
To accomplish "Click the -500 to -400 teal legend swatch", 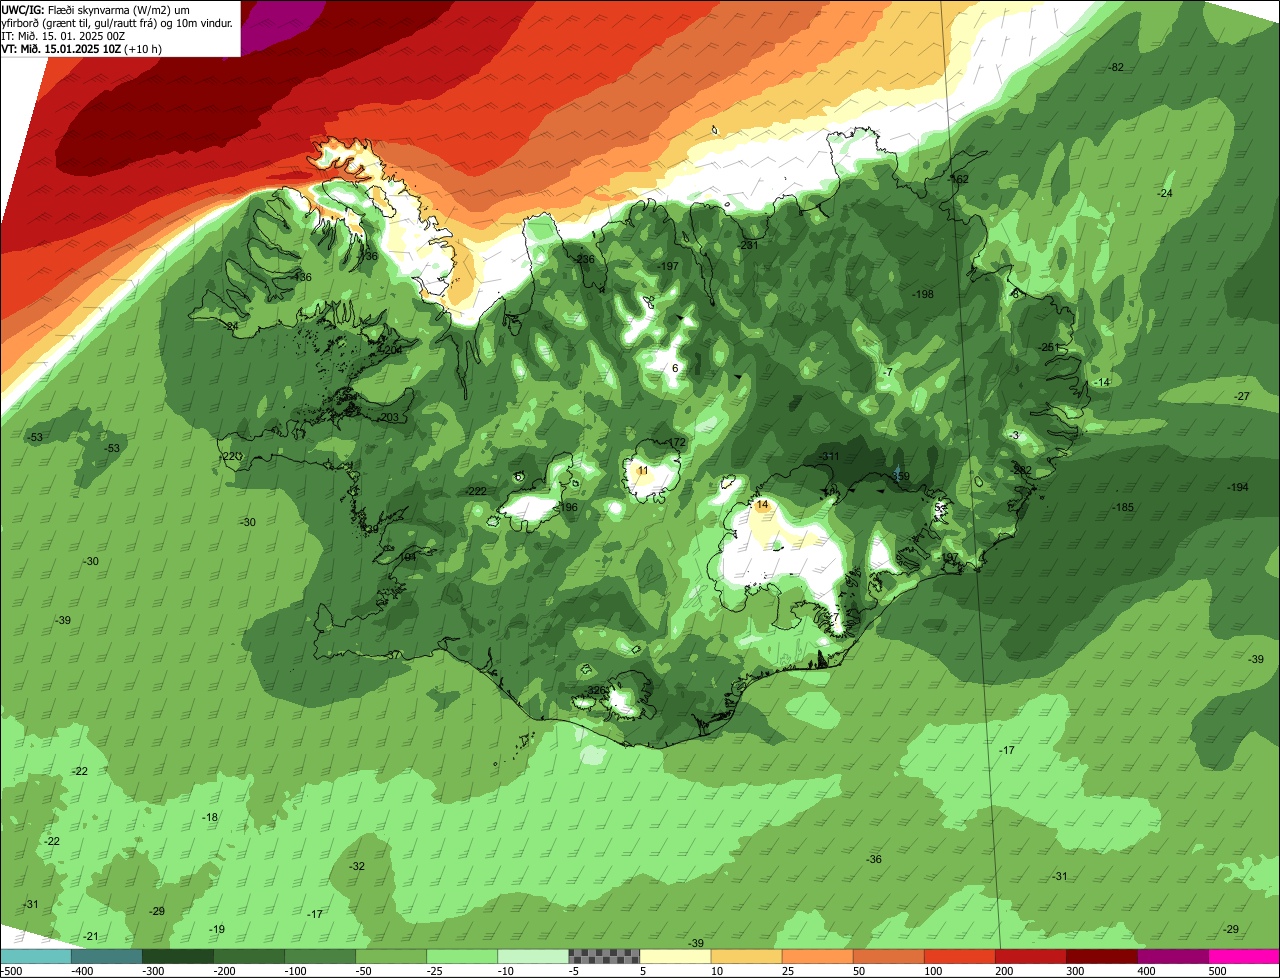I will coord(36,956).
